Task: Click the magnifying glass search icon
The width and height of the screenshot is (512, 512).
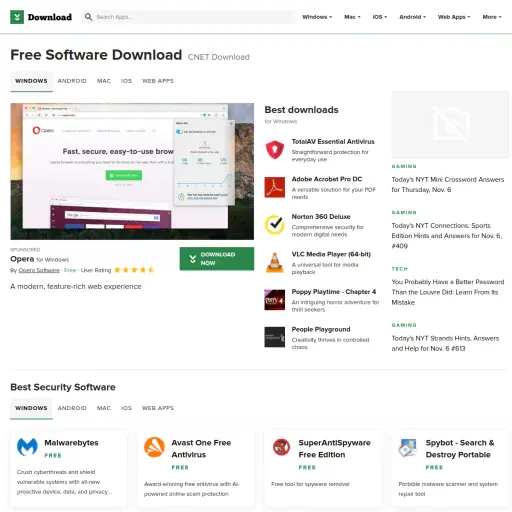Action: point(88,17)
